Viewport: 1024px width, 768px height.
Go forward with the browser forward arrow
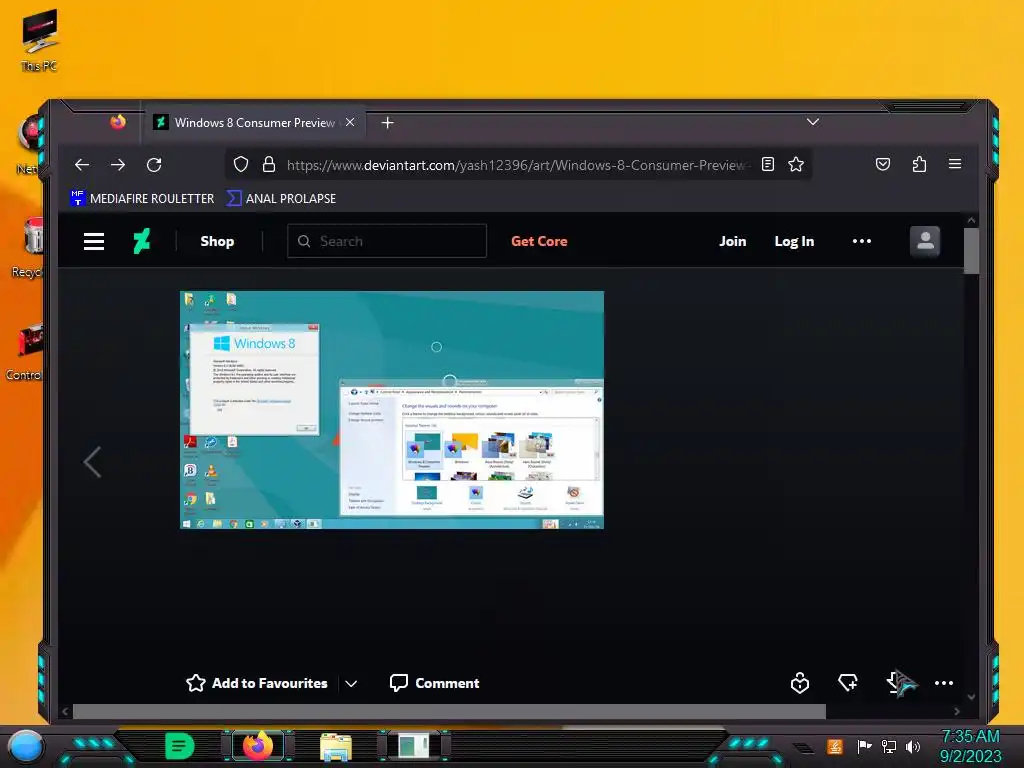tap(118, 165)
